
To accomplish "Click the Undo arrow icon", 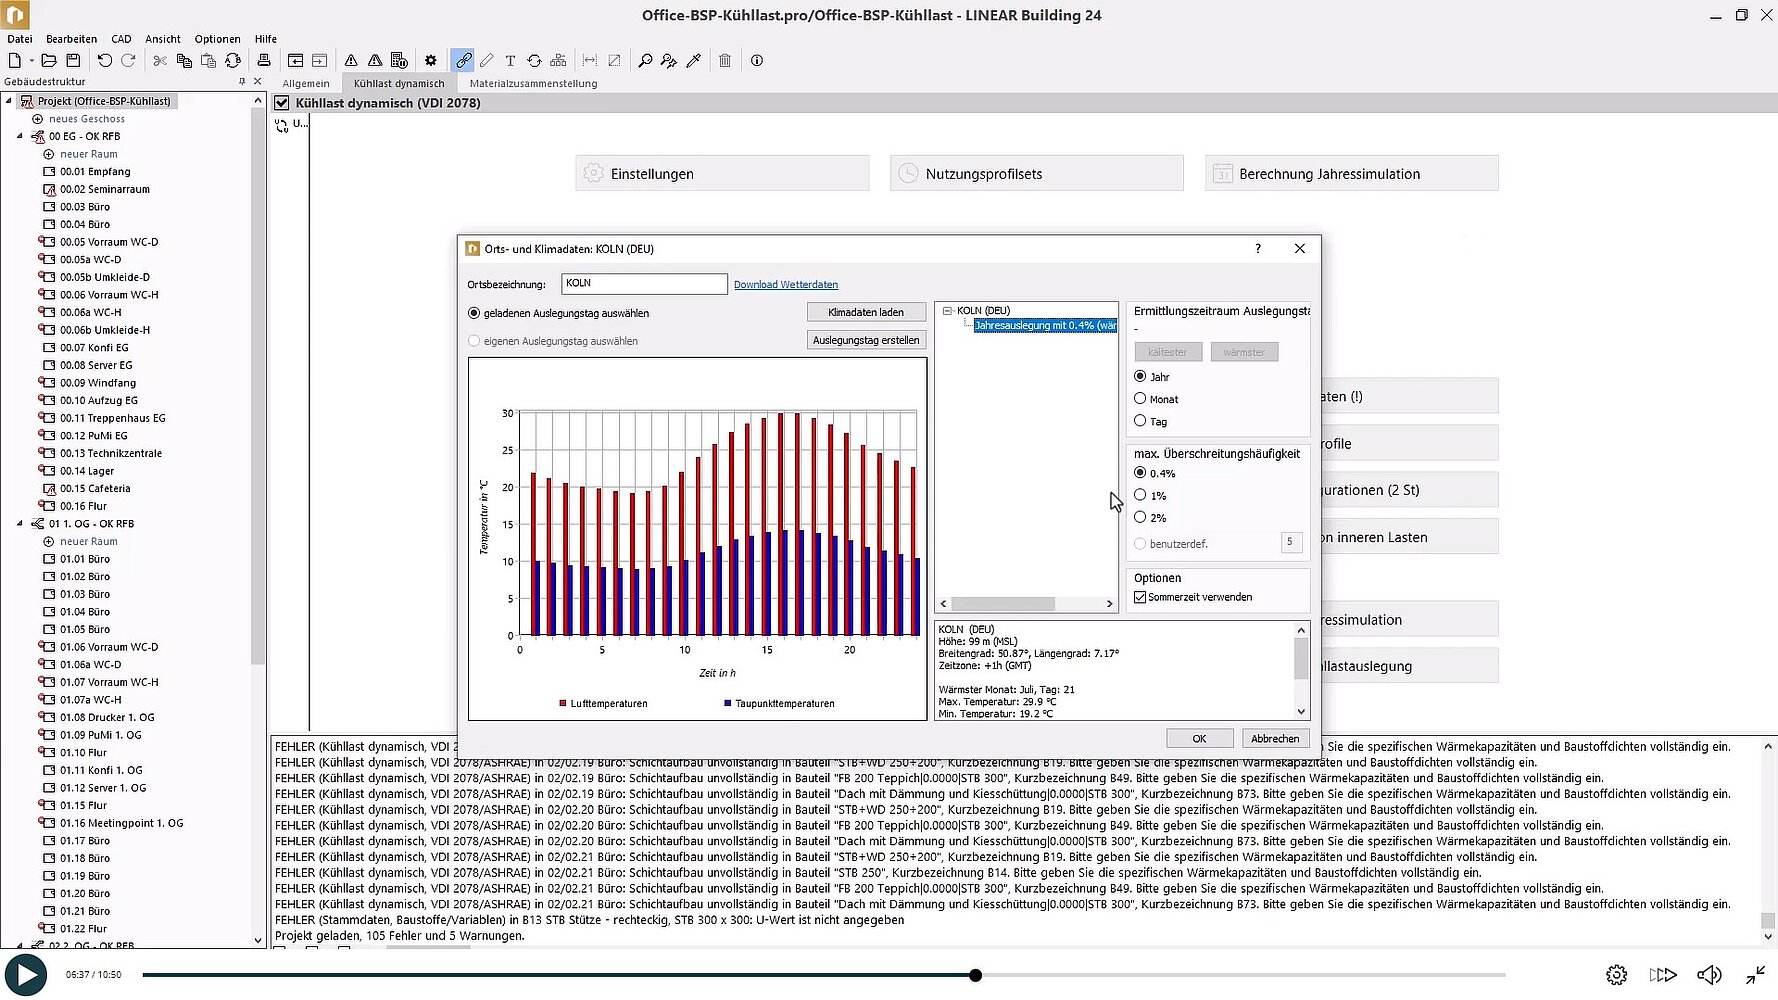I will 104,61.
